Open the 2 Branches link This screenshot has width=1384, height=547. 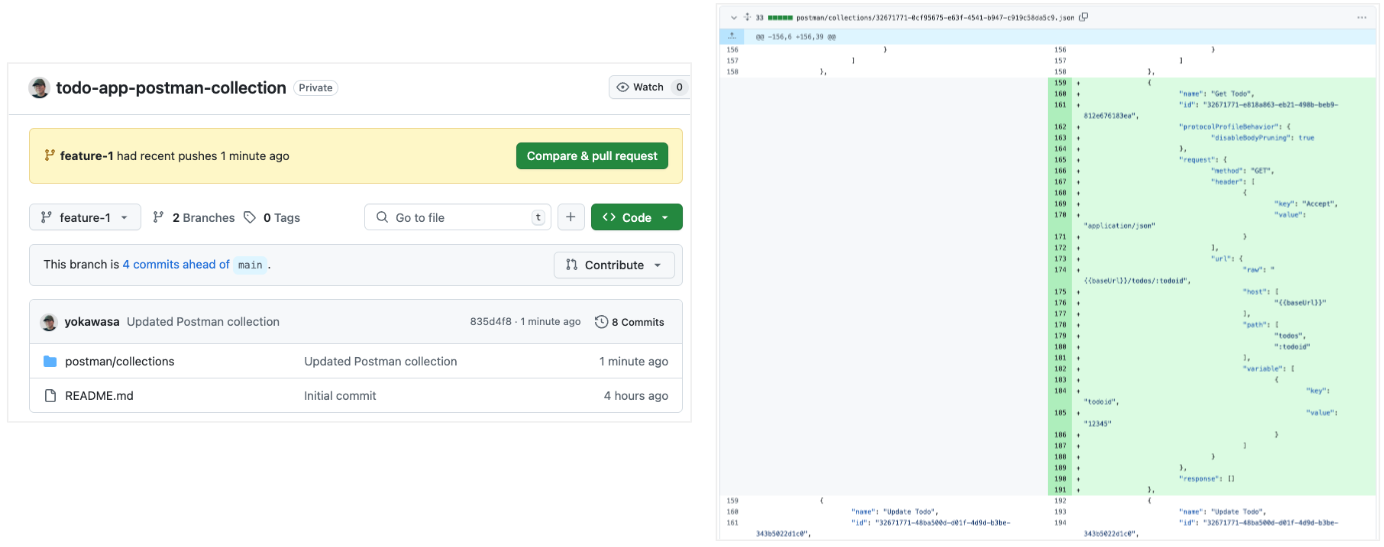tap(194, 217)
